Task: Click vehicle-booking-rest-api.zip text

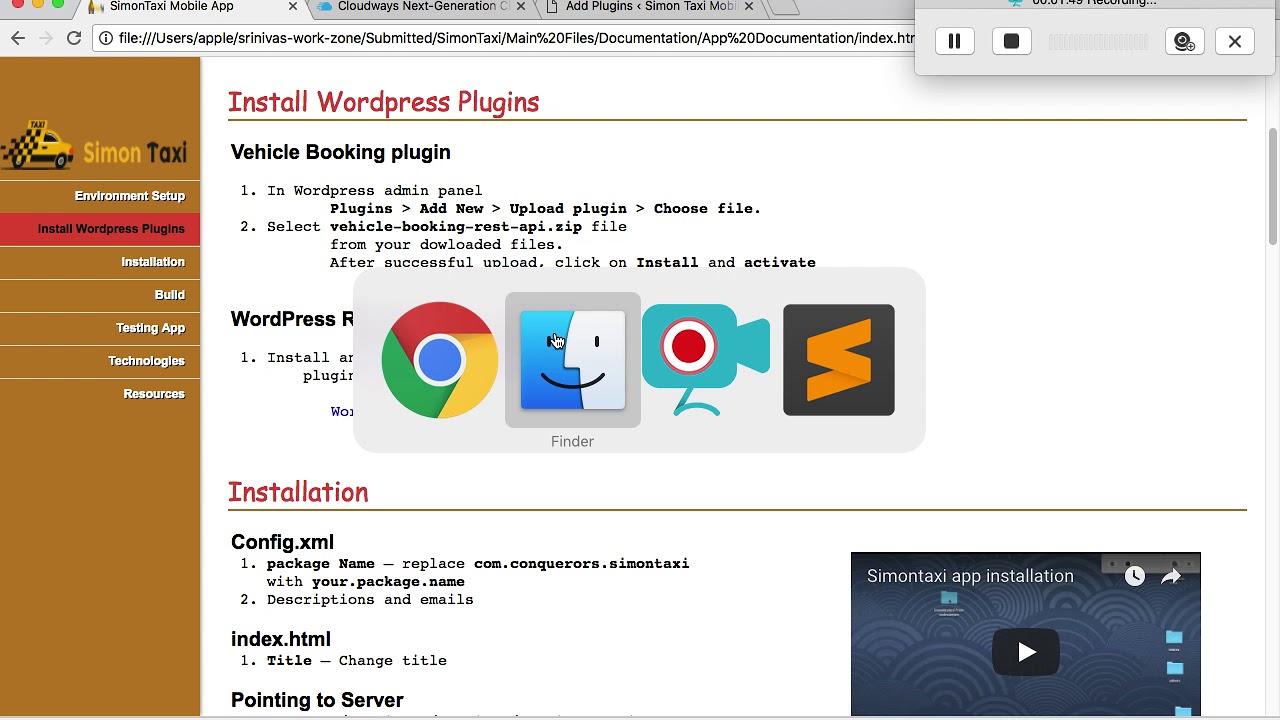Action: (x=456, y=227)
